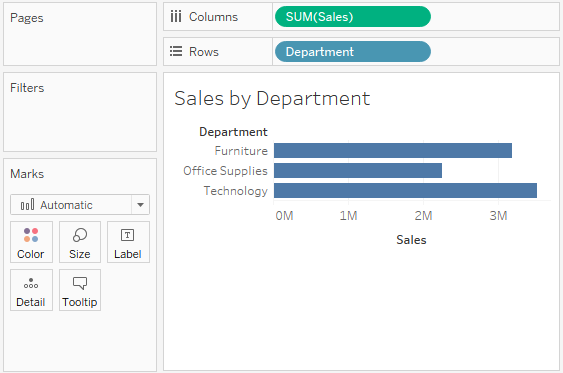Click the Label marks card icon
563x373 pixels.
pos(127,235)
